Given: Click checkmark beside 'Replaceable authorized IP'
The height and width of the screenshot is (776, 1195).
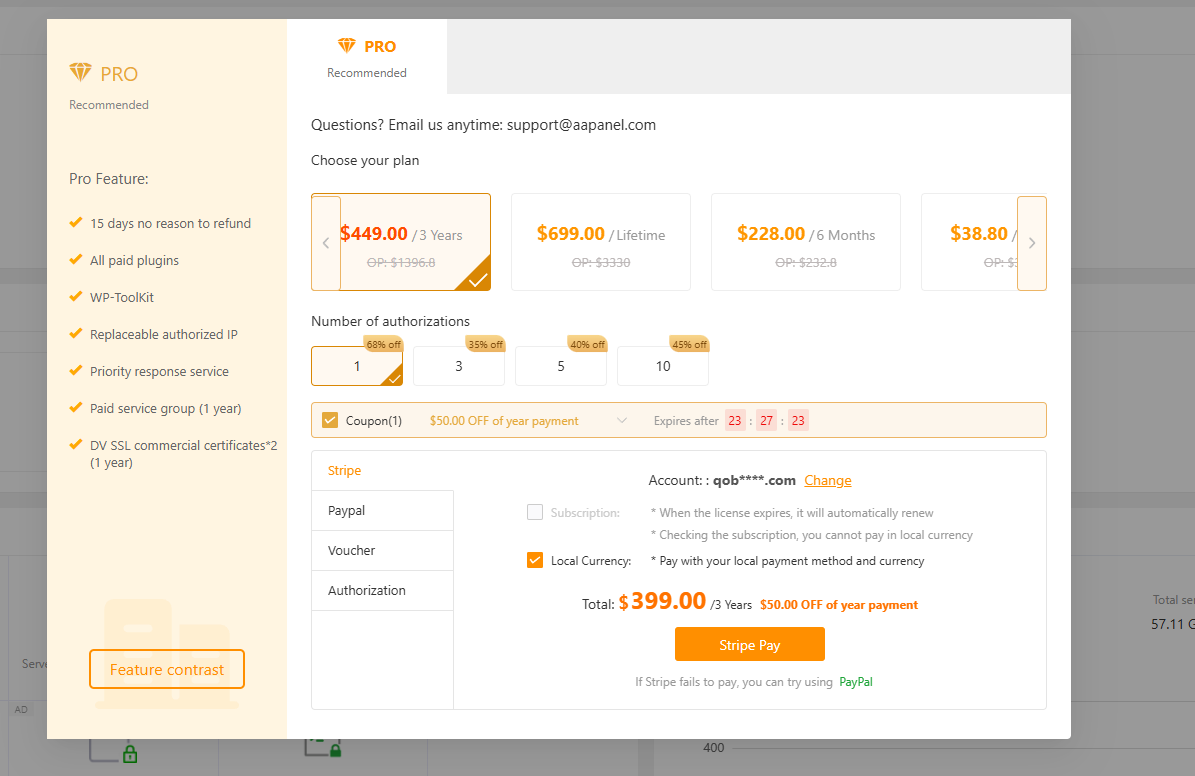Looking at the screenshot, I should (x=75, y=334).
